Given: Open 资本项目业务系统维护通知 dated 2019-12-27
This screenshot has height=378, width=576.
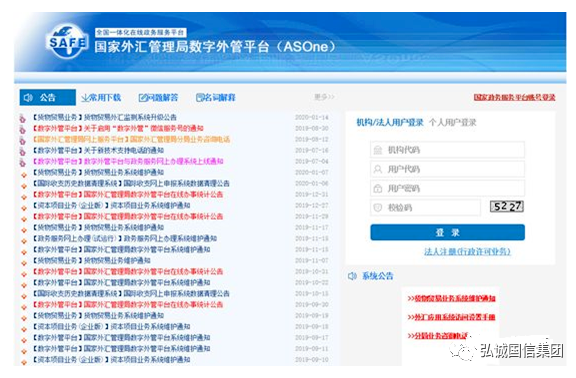Looking at the screenshot, I should [x=111, y=205].
